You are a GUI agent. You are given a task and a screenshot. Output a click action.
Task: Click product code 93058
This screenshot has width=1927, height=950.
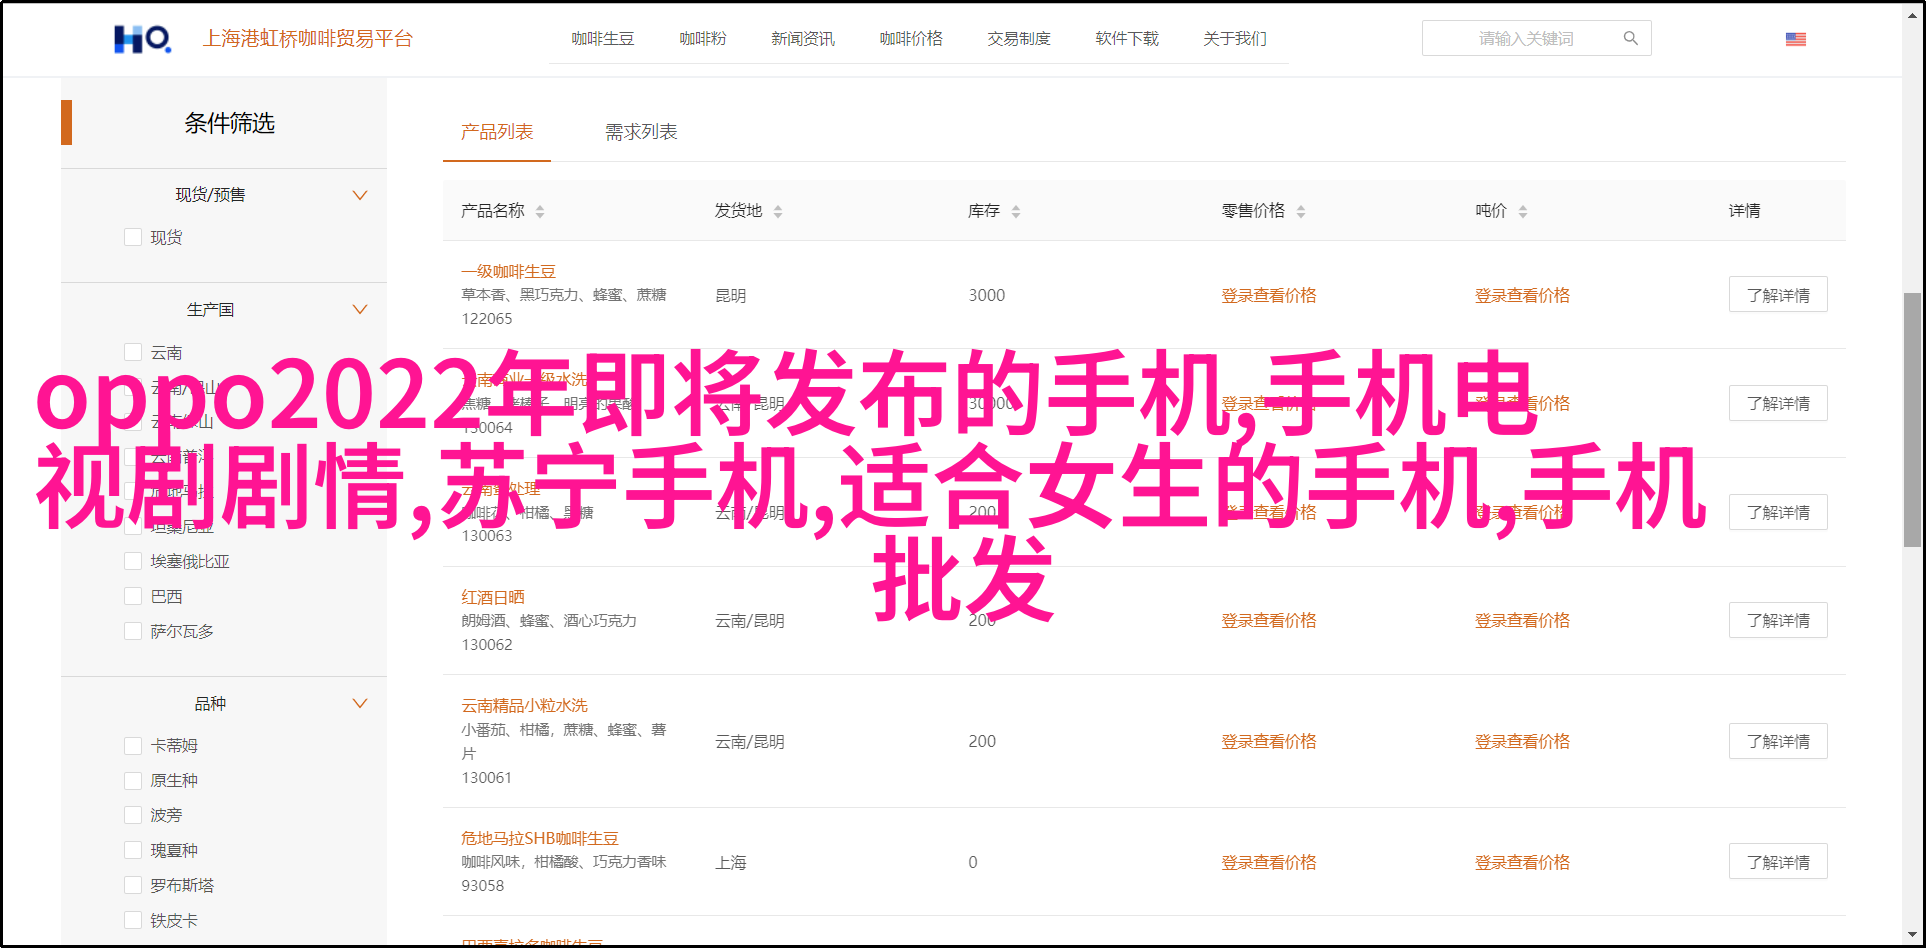click(x=483, y=886)
